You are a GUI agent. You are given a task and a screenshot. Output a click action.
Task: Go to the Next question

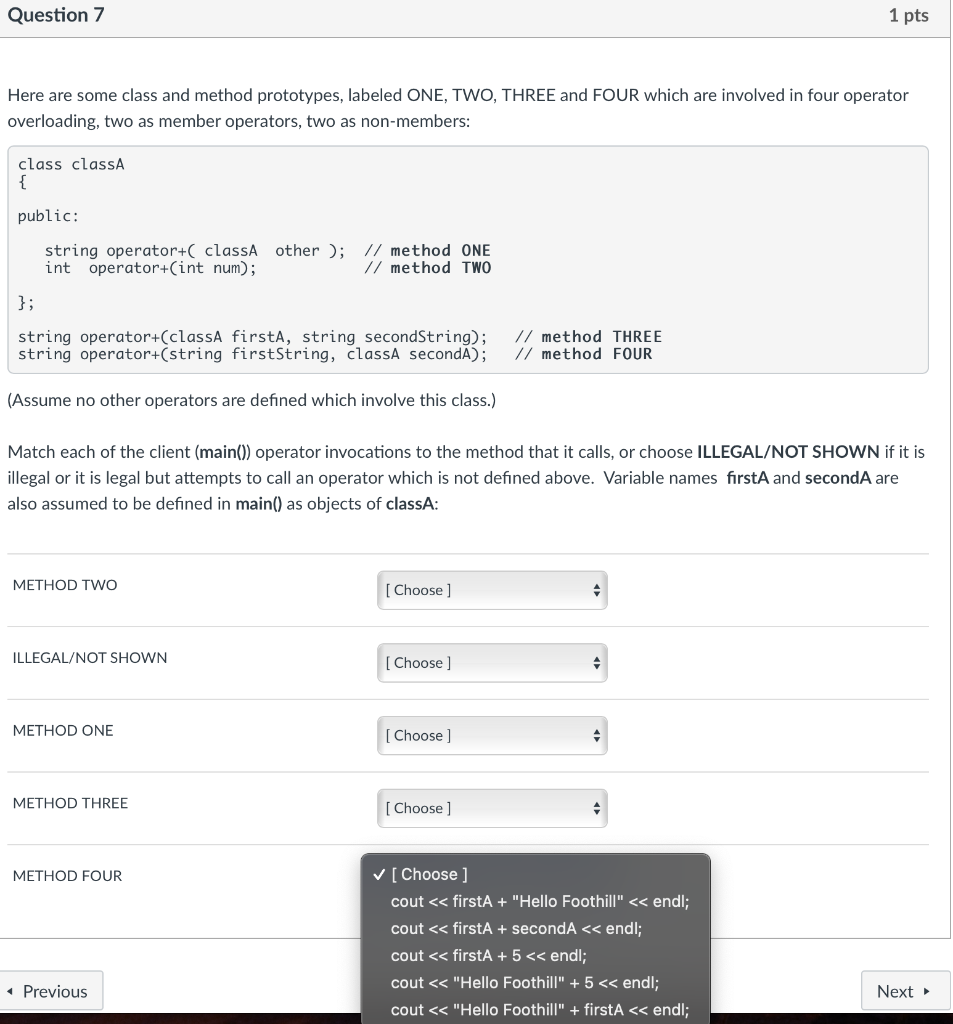905,991
